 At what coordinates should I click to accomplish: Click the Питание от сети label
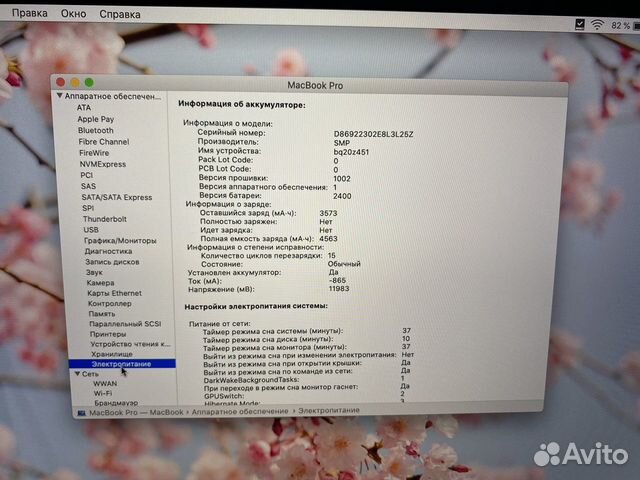coord(220,324)
